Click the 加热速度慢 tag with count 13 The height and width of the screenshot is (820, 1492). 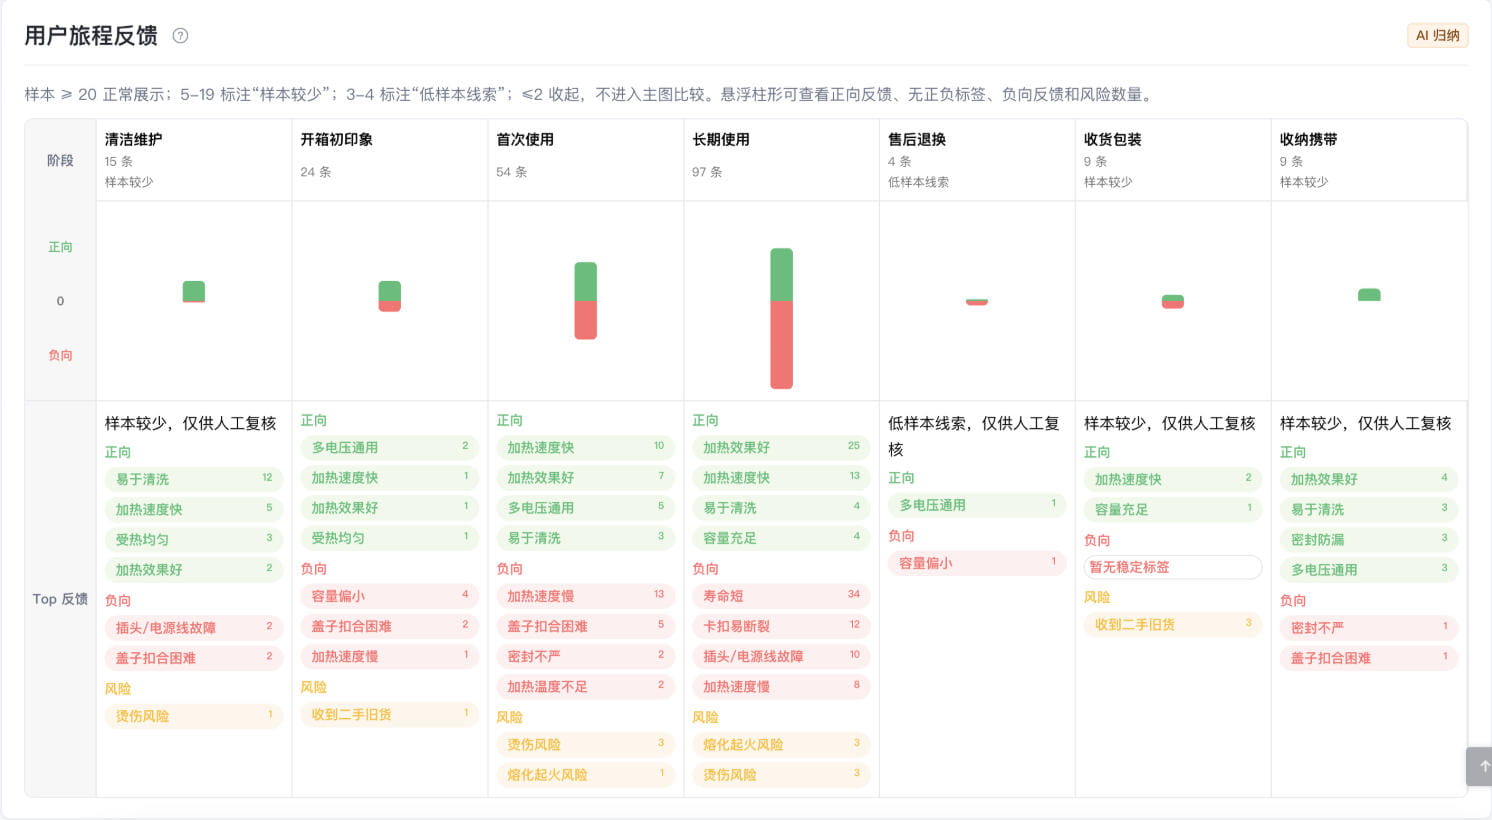click(586, 595)
